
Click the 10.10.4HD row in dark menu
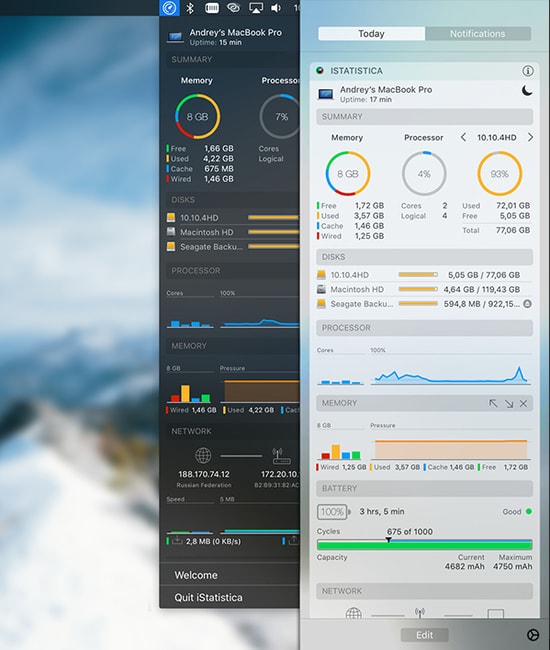[232, 218]
